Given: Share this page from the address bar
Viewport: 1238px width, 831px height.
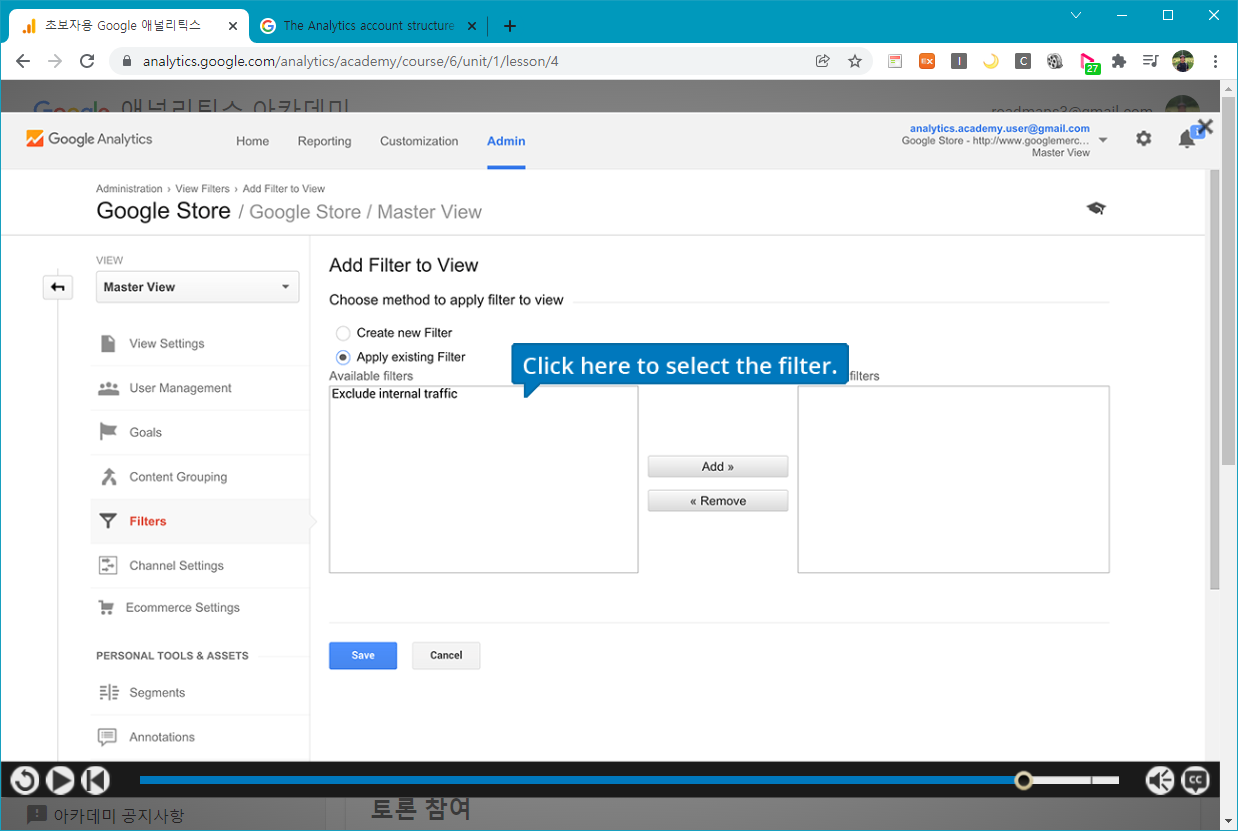Looking at the screenshot, I should (823, 61).
